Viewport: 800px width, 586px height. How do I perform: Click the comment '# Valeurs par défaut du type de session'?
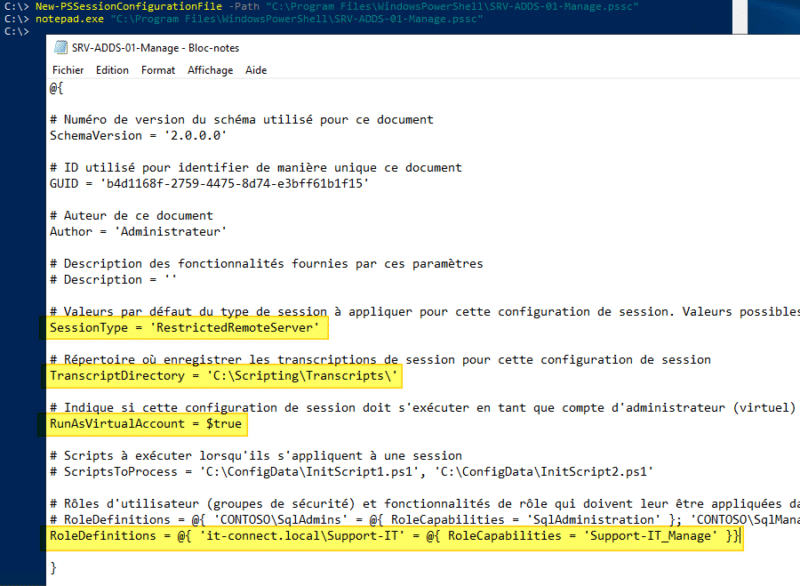424,312
